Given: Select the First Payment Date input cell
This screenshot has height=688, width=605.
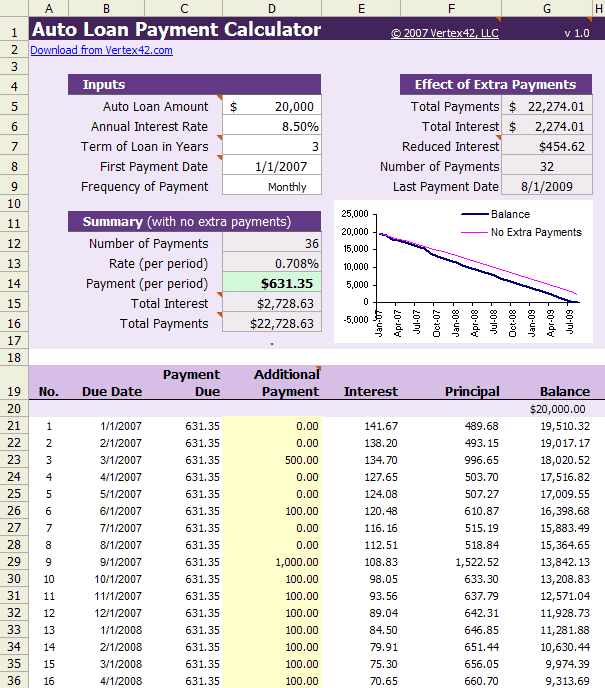Looking at the screenshot, I should 271,167.
